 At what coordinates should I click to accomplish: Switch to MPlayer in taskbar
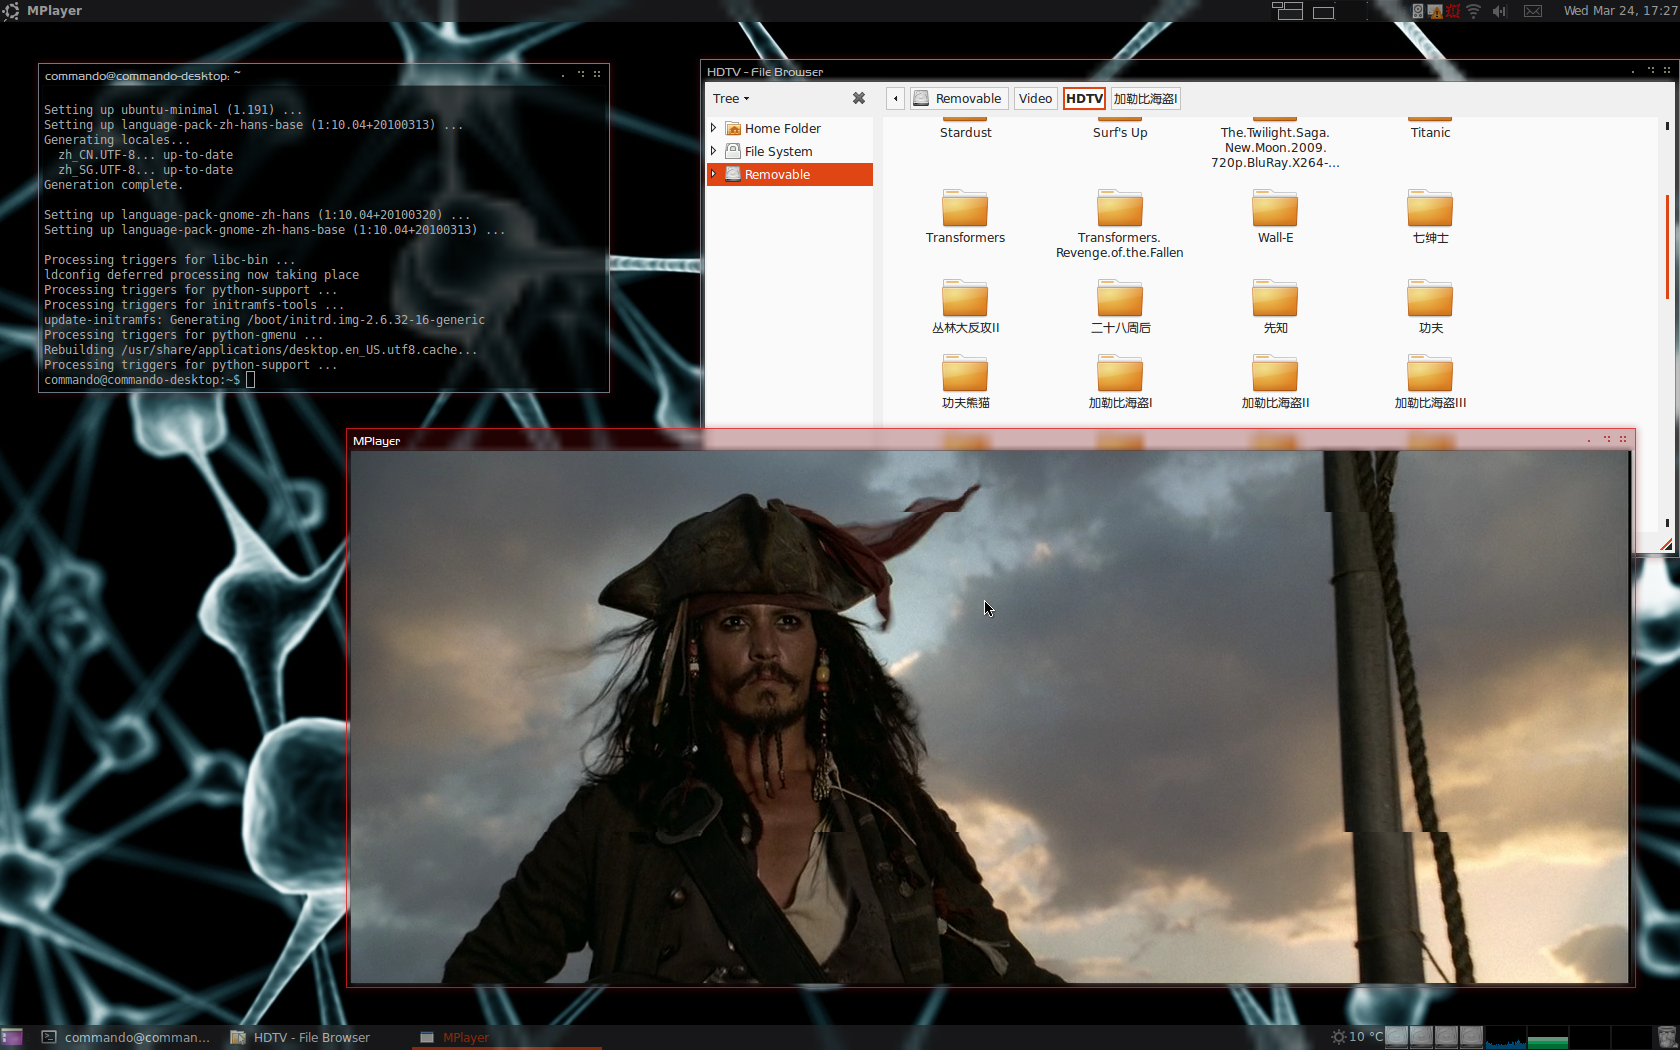point(506,1037)
